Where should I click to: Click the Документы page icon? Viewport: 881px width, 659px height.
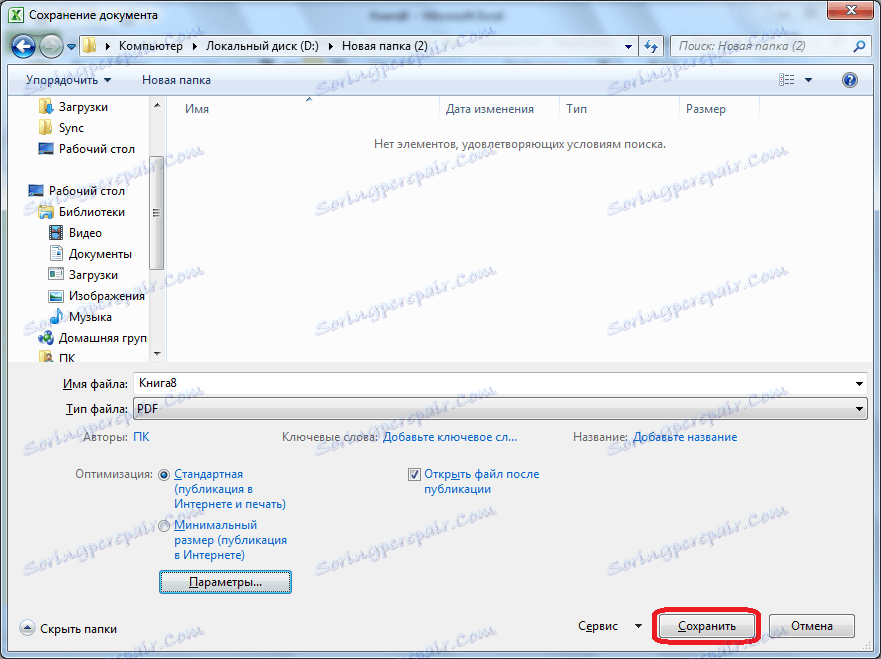click(56, 253)
